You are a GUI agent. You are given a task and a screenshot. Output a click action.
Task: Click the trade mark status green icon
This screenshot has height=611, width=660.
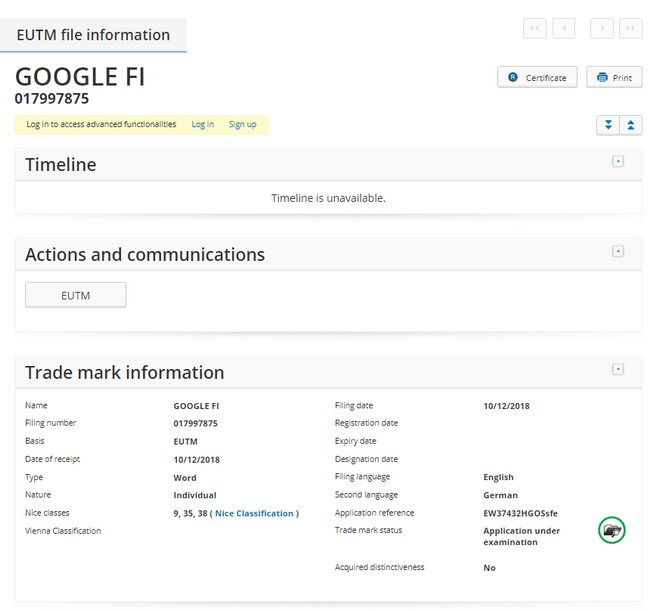[611, 530]
